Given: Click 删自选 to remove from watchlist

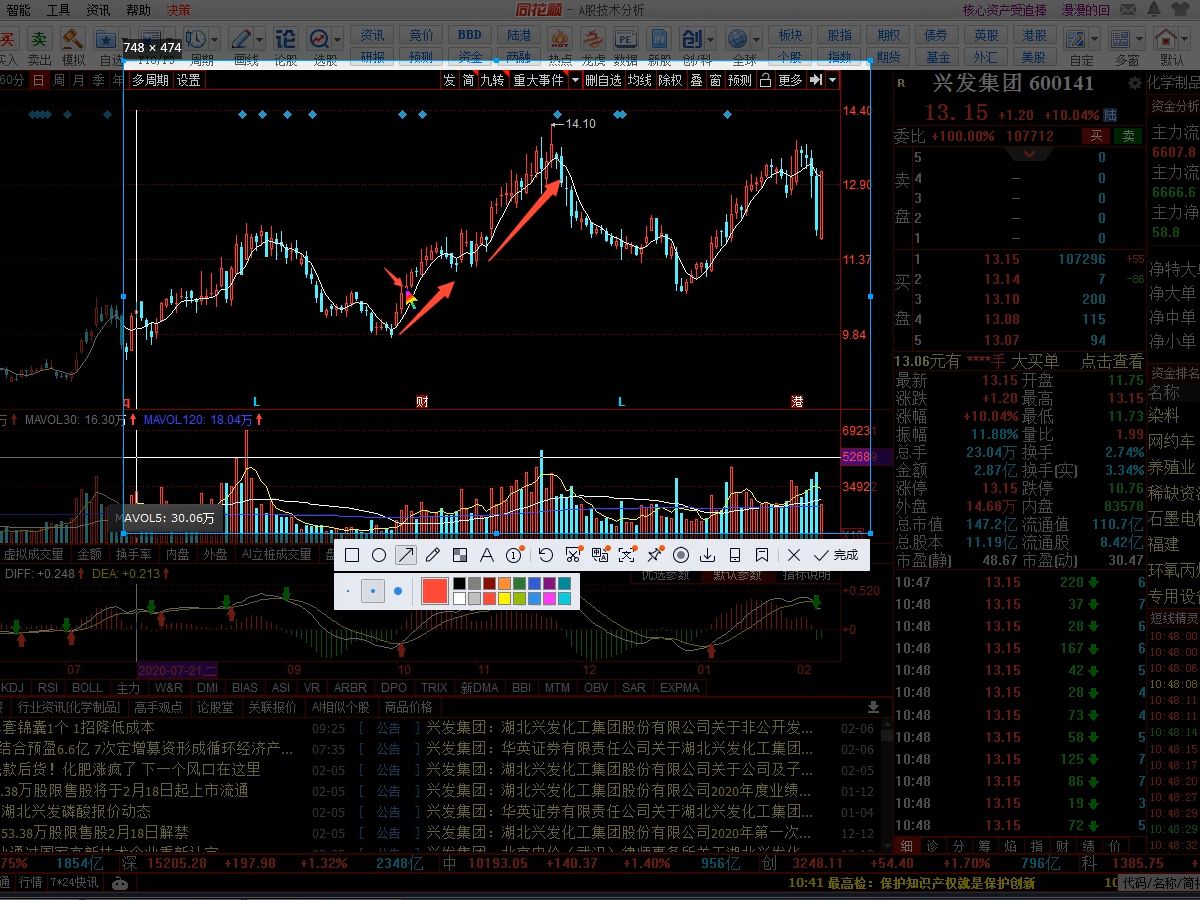Looking at the screenshot, I should 603,80.
